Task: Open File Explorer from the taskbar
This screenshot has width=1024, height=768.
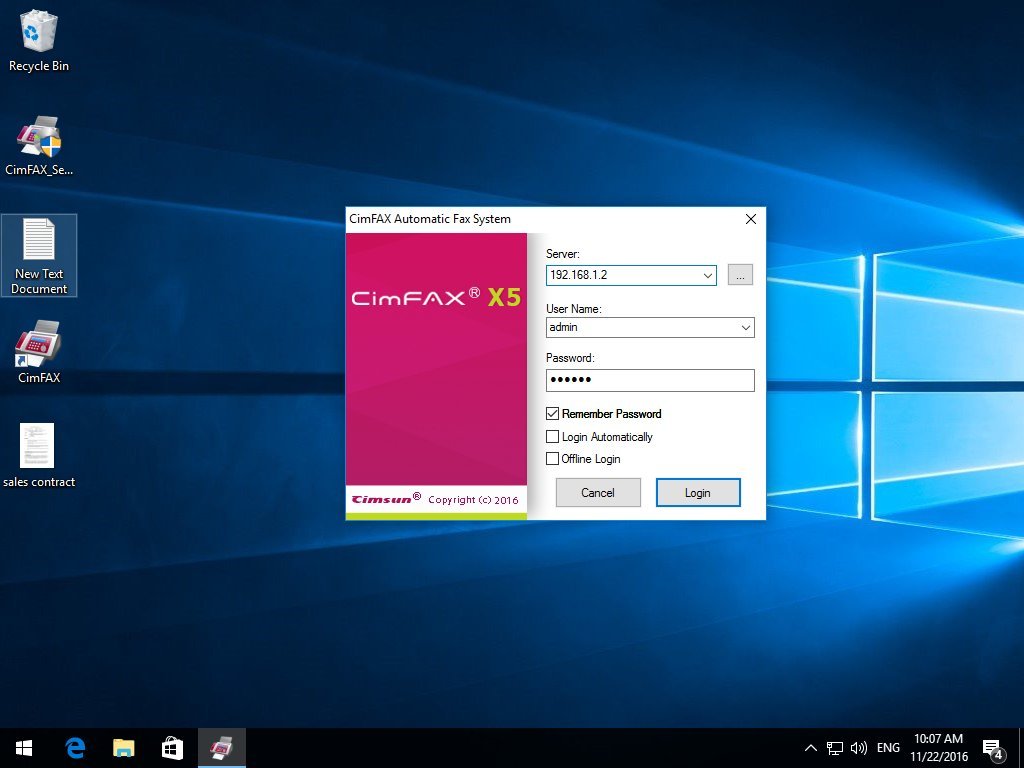Action: tap(123, 747)
